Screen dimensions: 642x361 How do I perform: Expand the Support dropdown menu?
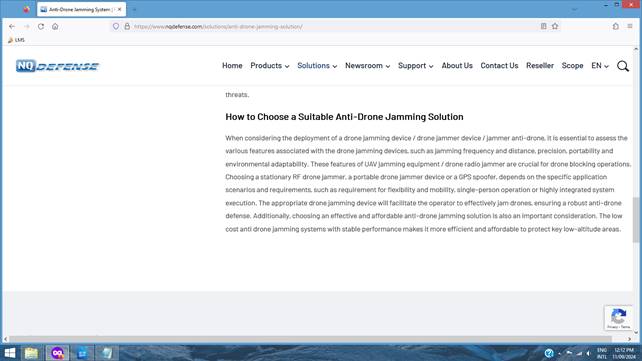[x=416, y=65]
